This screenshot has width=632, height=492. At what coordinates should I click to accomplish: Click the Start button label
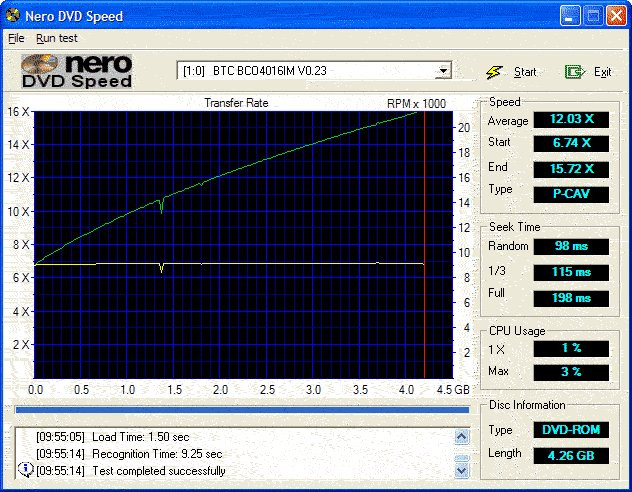click(525, 72)
